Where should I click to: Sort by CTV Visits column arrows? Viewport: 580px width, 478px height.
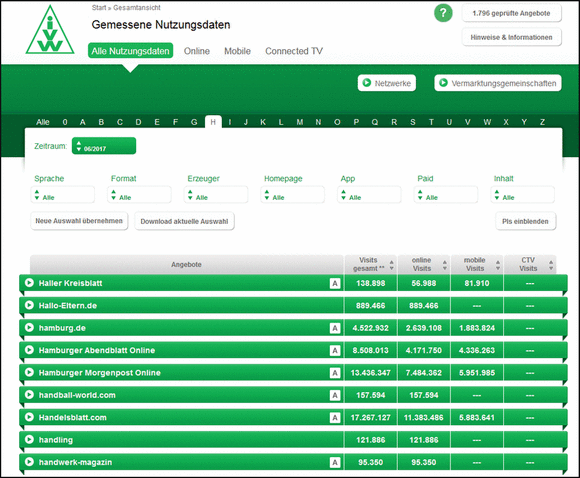pos(551,265)
